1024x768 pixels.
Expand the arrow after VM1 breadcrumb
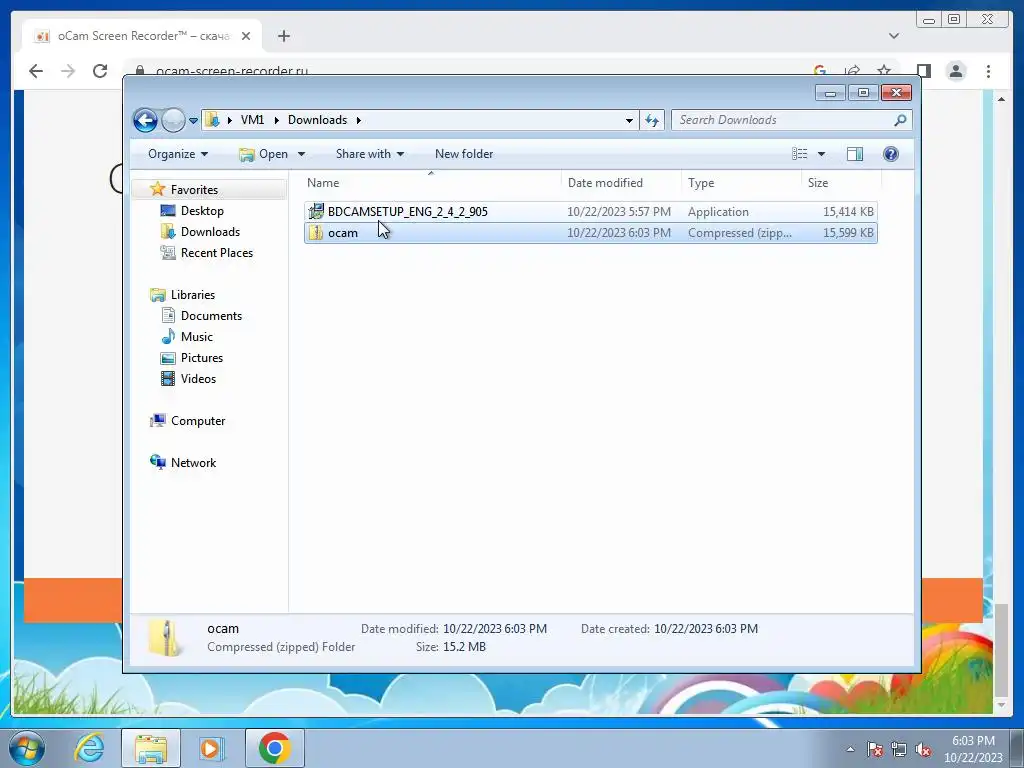(276, 120)
